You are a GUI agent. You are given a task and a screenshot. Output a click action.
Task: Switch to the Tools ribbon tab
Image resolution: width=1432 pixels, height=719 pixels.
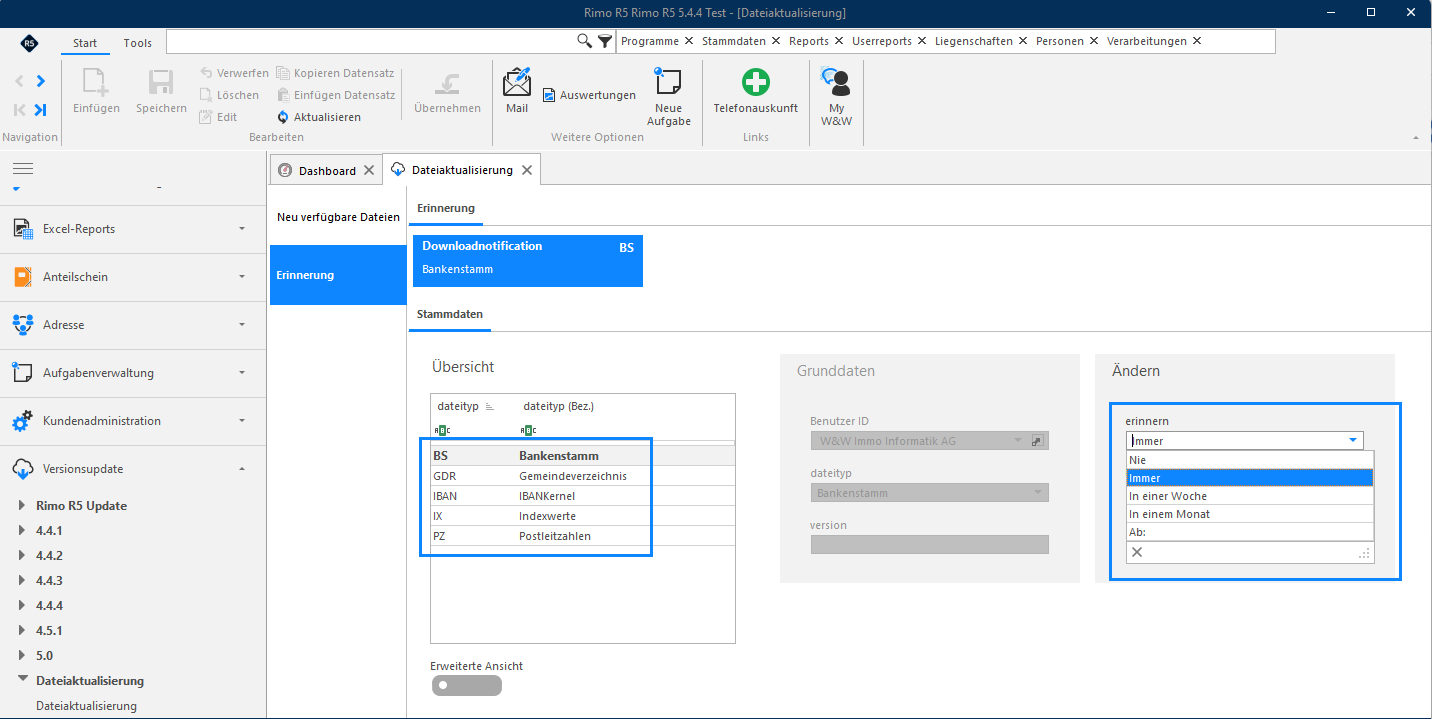tap(138, 43)
